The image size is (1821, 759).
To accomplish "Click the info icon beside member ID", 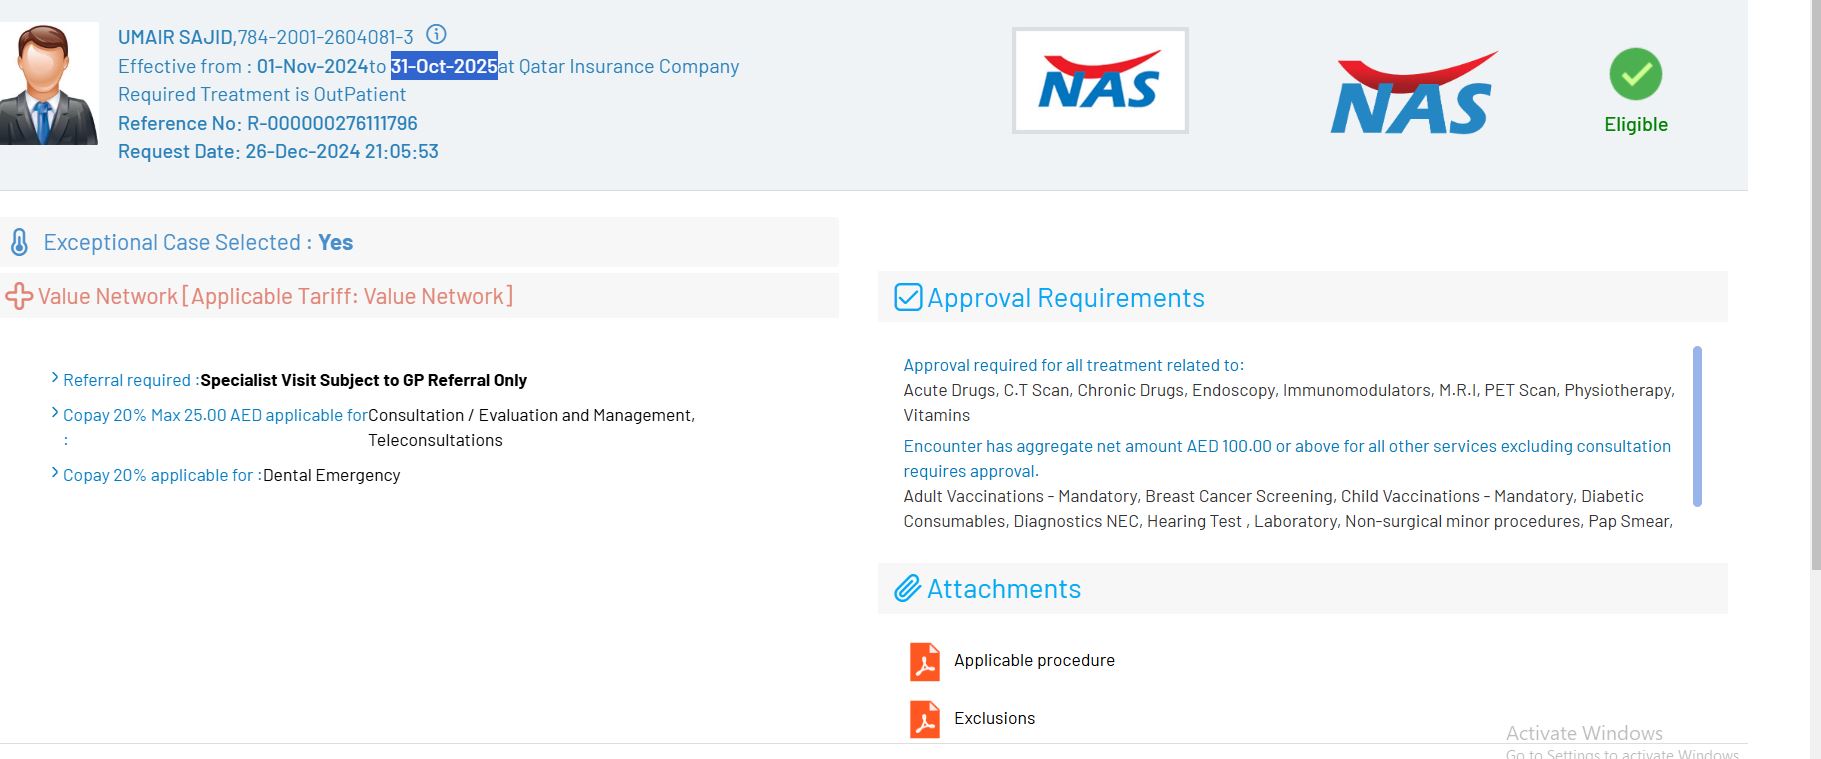I will tap(436, 35).
